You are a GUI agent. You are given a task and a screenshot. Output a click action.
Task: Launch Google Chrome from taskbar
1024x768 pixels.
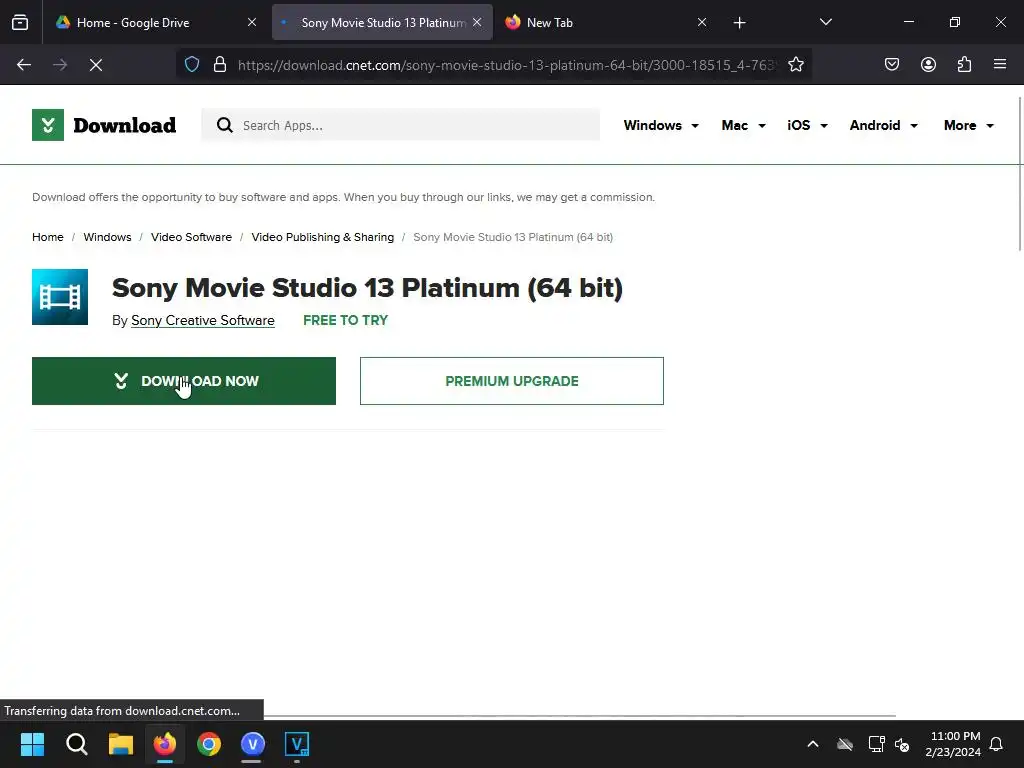tap(209, 744)
